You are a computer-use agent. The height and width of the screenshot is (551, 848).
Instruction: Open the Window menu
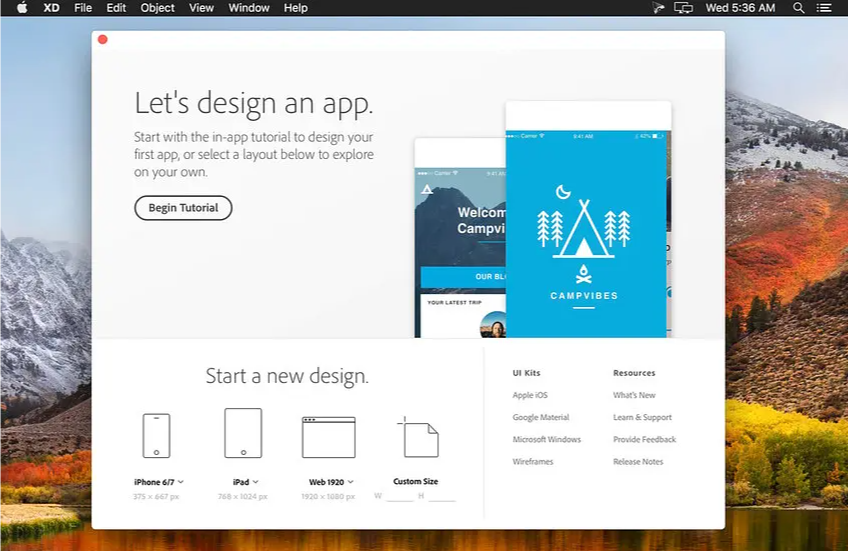tap(249, 8)
